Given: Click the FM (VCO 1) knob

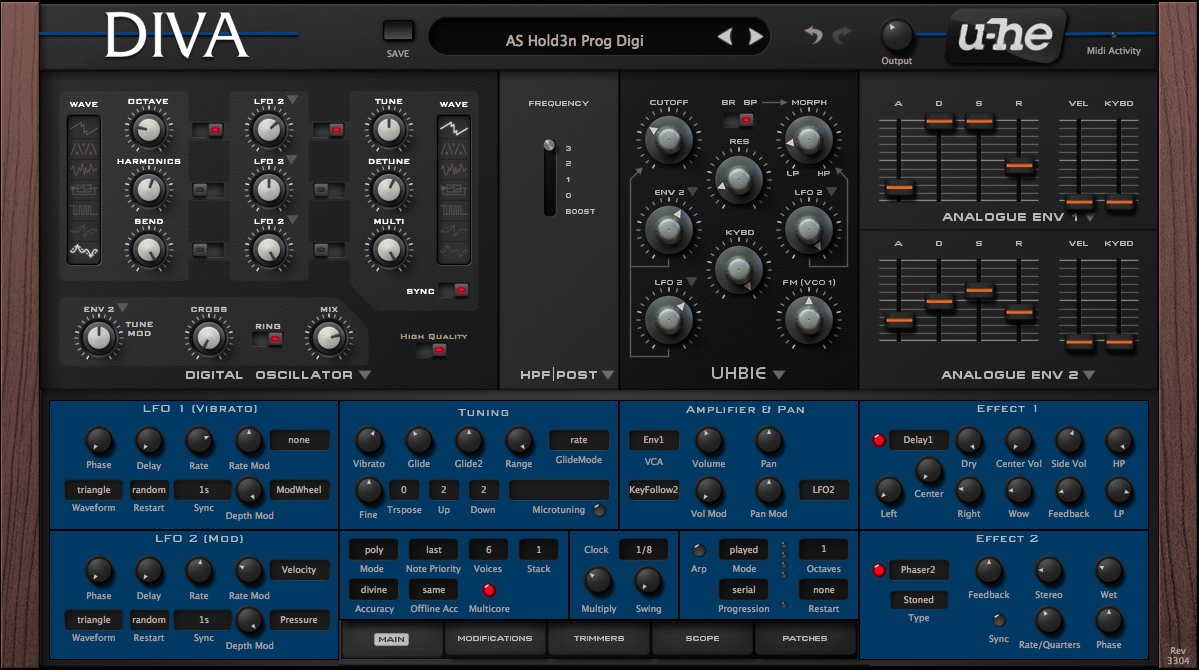Looking at the screenshot, I should pos(808,319).
